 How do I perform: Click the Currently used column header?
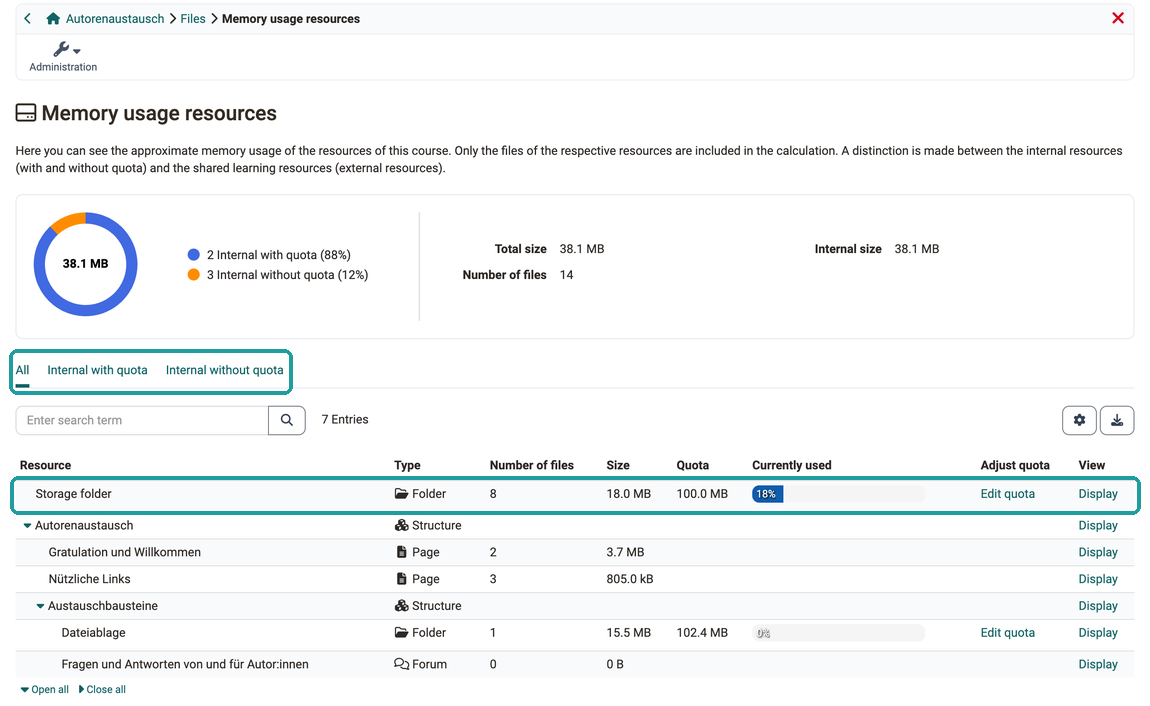tap(792, 465)
